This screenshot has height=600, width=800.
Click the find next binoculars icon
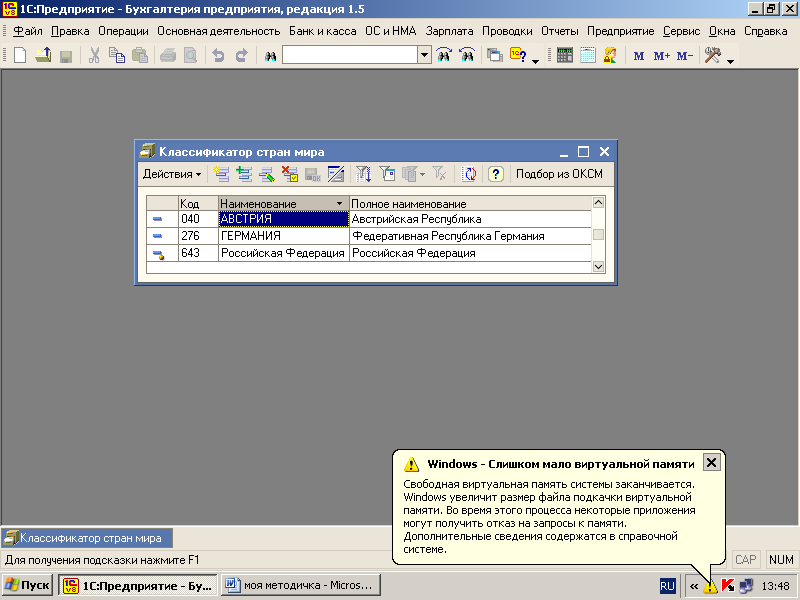[x=444, y=55]
